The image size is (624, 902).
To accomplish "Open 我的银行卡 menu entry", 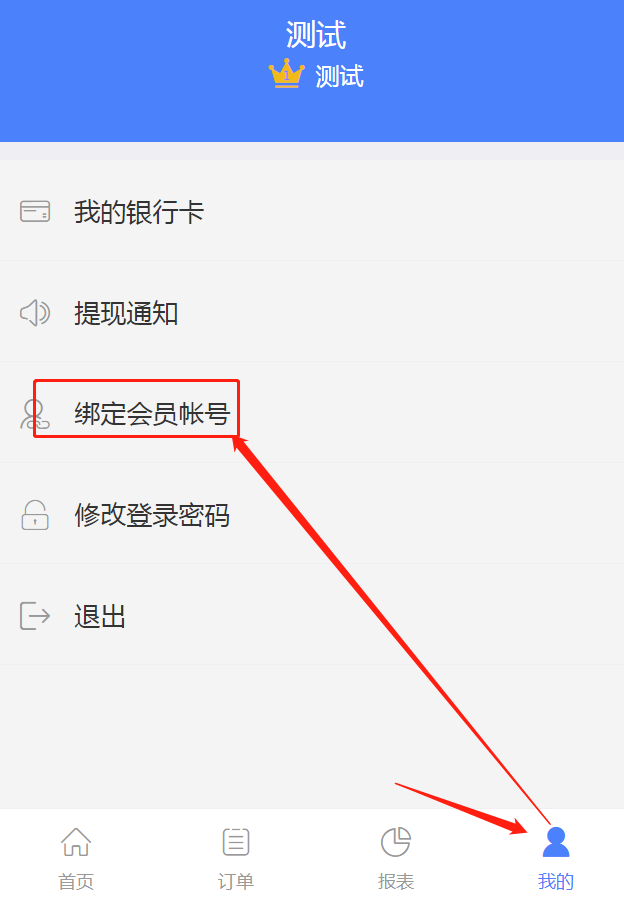I will pos(312,211).
